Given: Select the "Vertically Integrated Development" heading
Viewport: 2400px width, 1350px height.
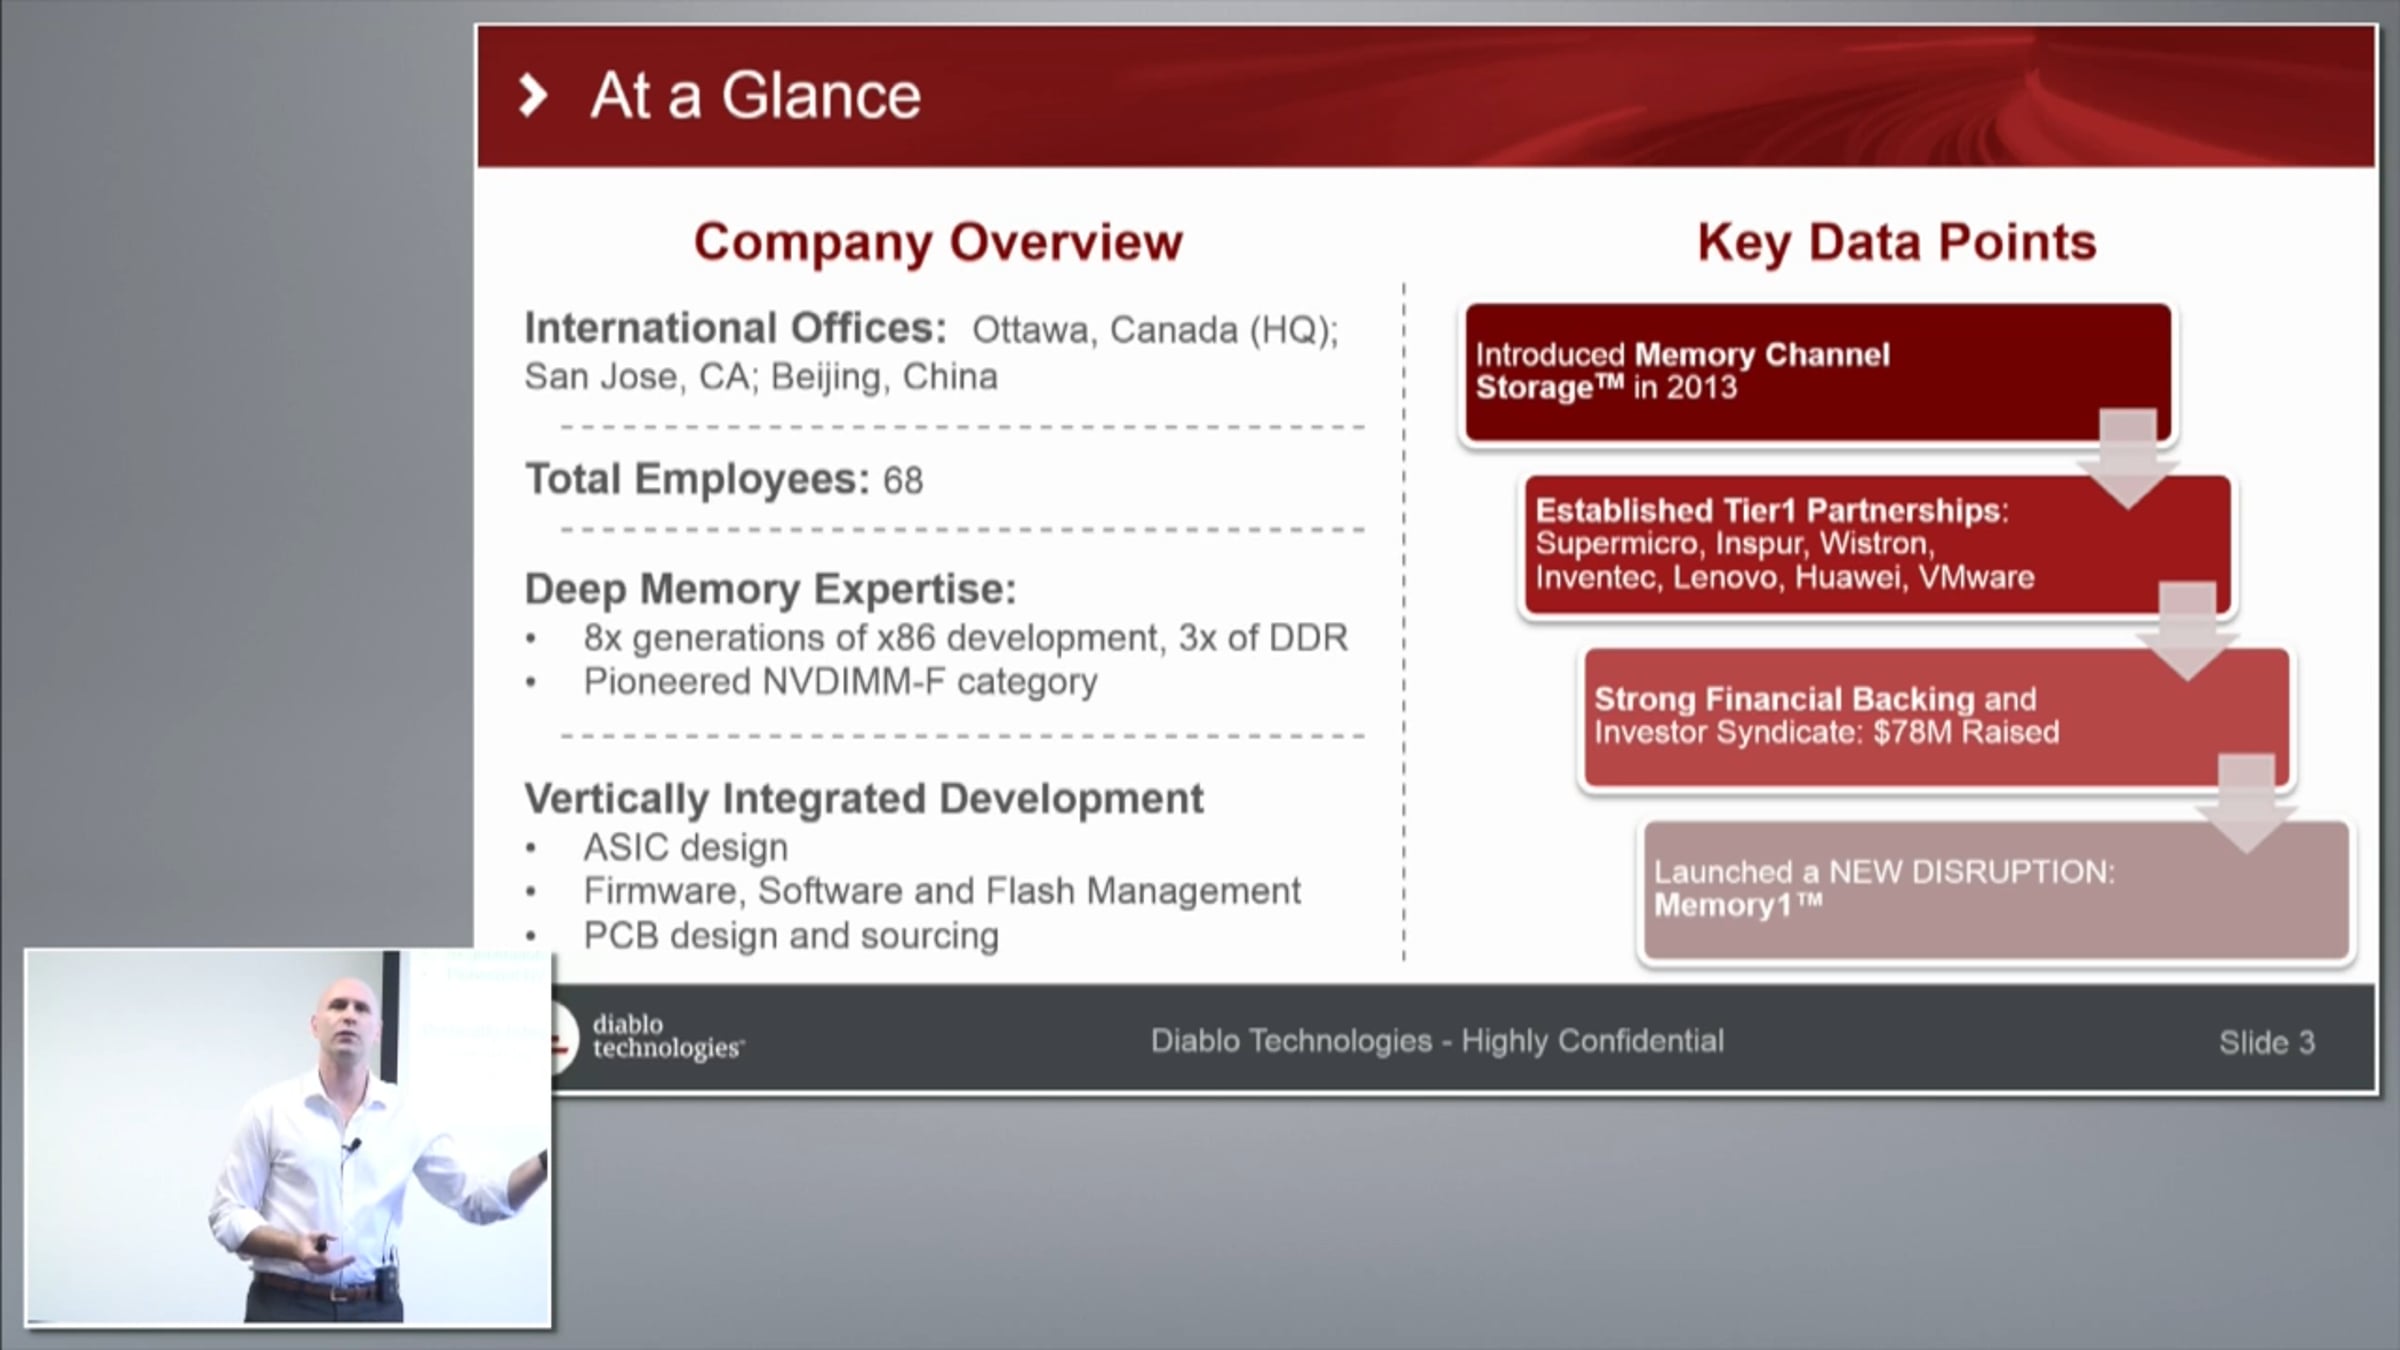Looking at the screenshot, I should (x=864, y=799).
